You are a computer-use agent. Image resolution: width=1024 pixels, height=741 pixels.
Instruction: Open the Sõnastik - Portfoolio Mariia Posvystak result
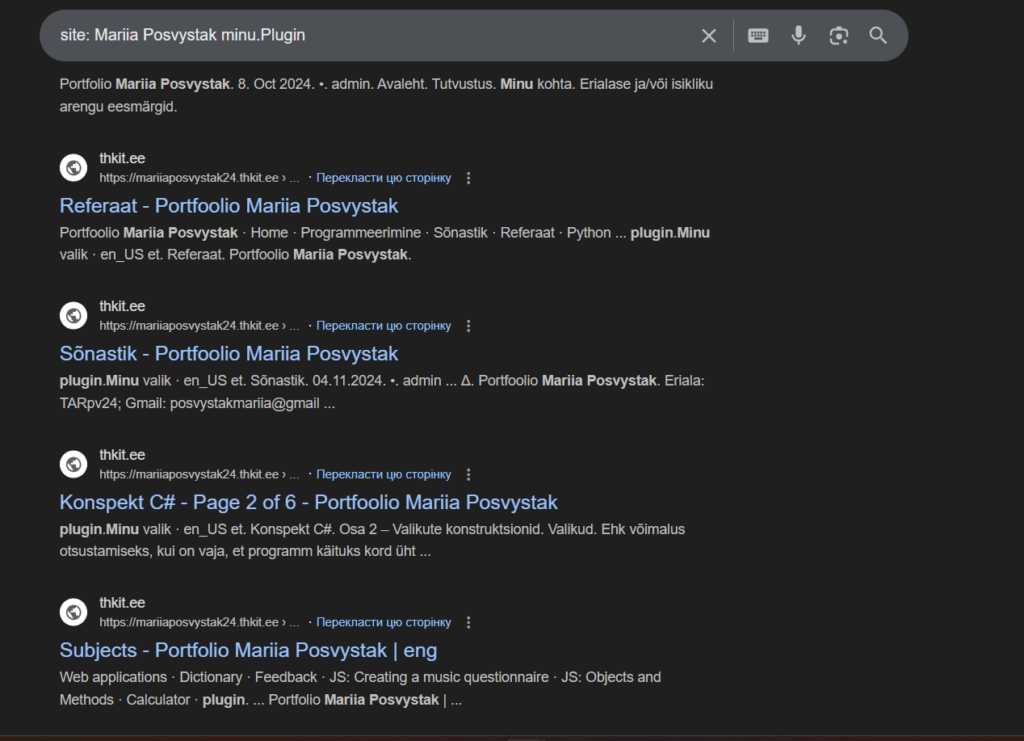click(x=229, y=354)
